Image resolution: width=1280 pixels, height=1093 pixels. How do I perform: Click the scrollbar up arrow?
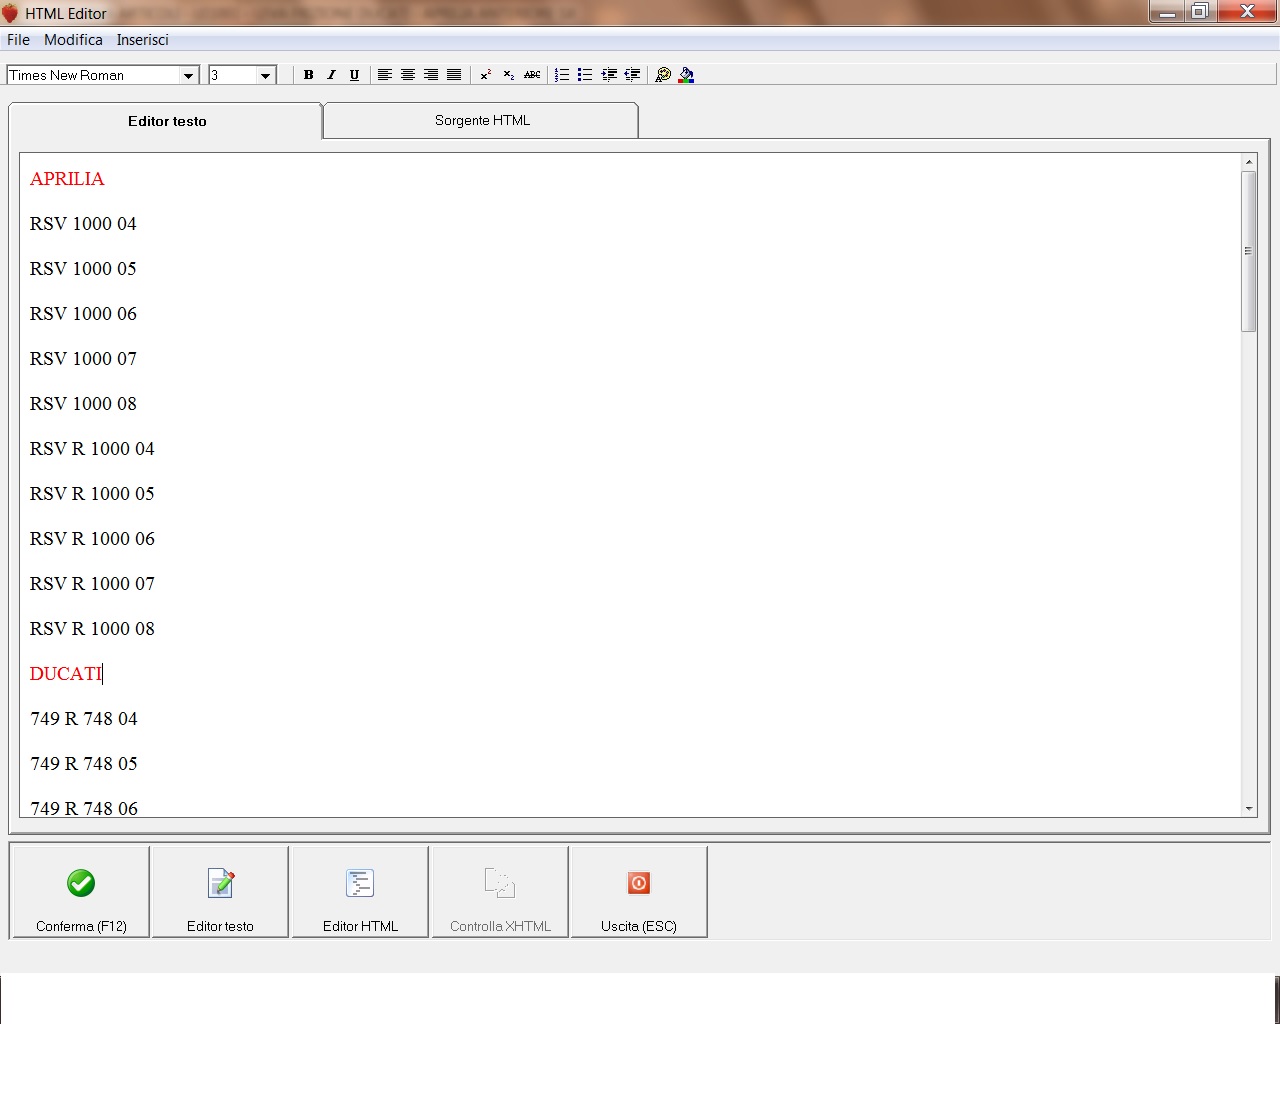(1248, 162)
